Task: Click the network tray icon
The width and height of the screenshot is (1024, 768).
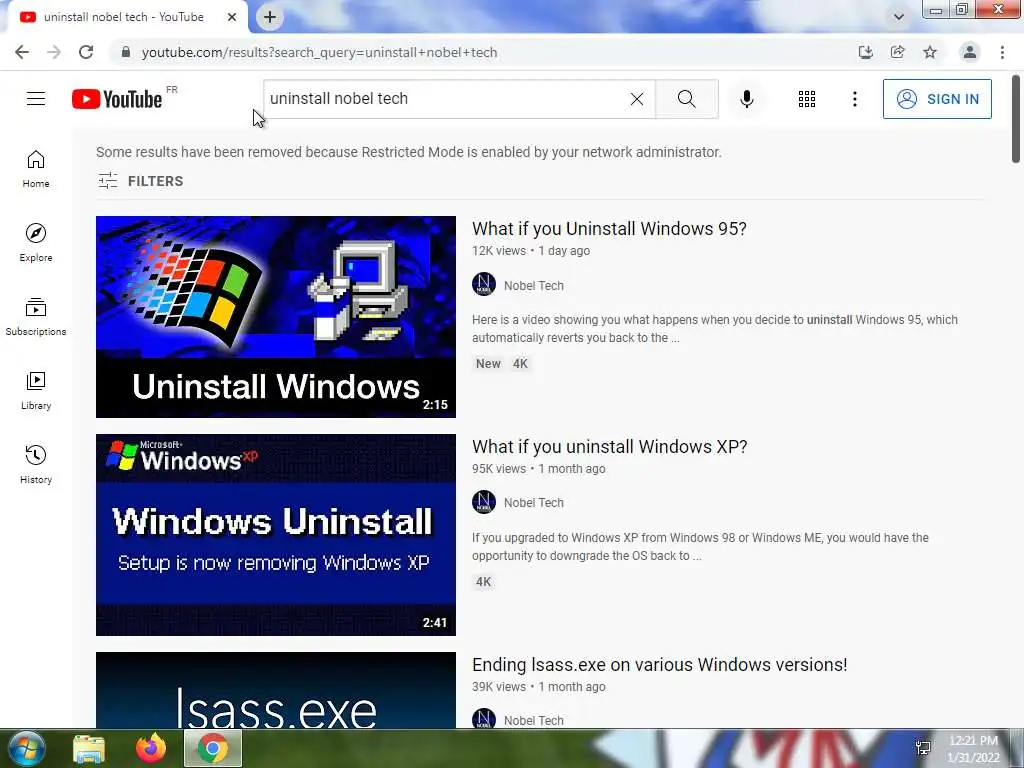Action: [923, 748]
